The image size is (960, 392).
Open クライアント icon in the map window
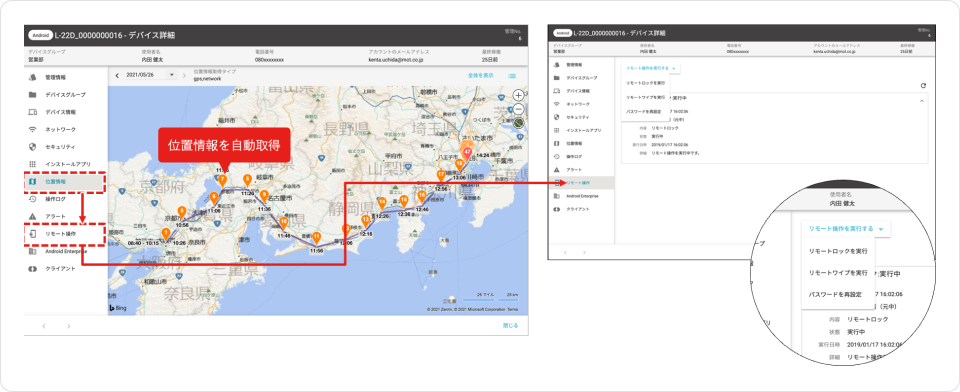point(32,268)
